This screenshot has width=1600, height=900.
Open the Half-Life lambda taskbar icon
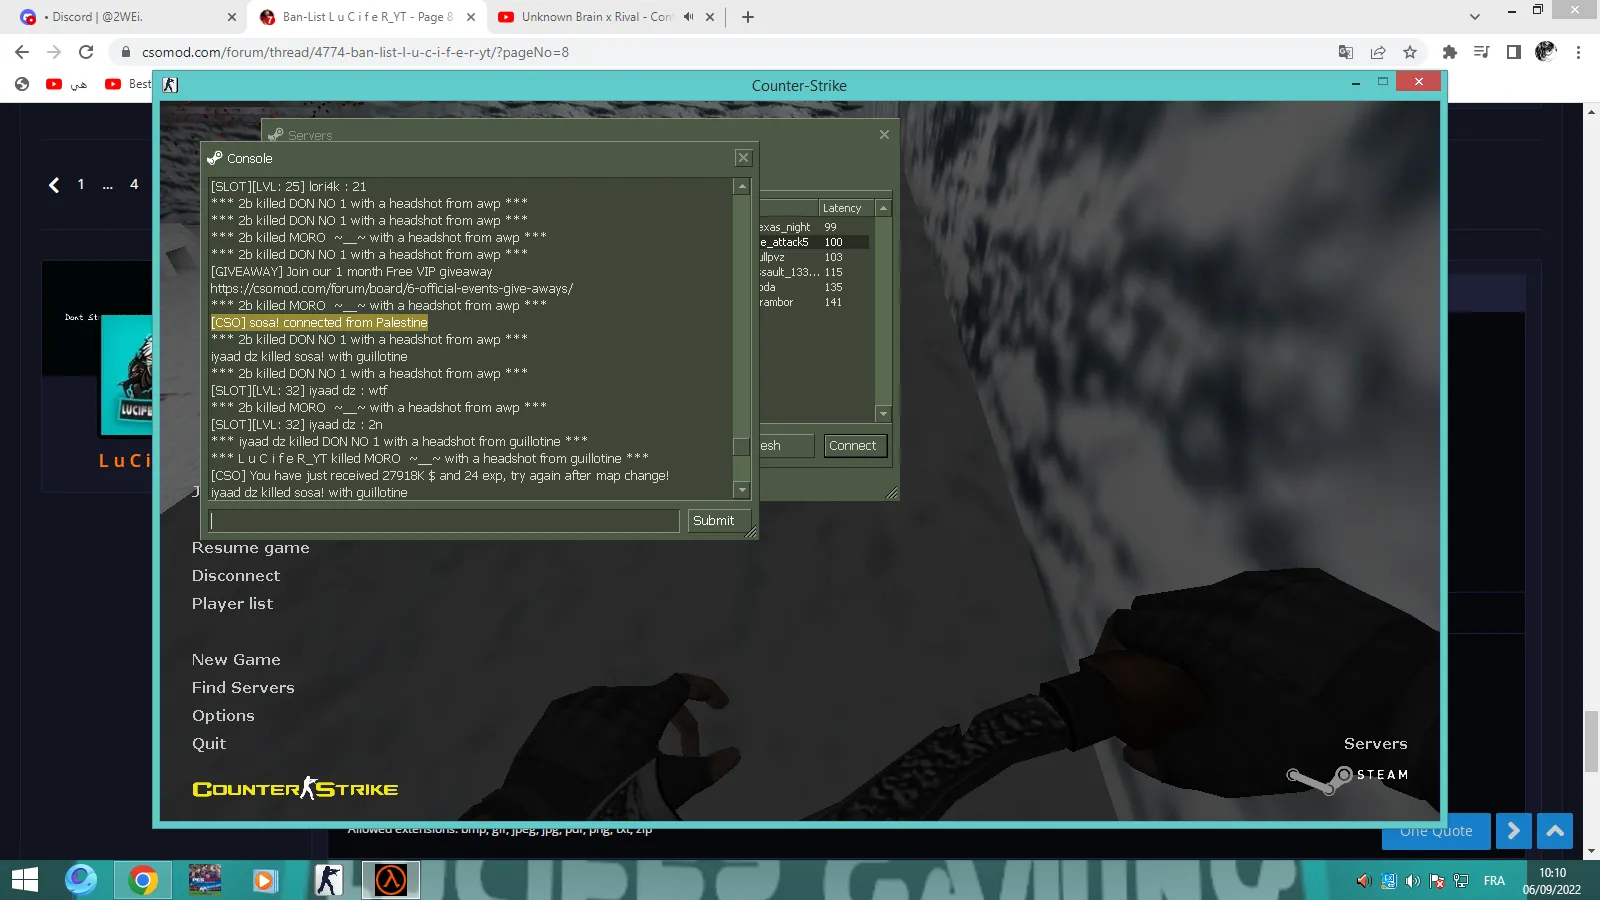[x=390, y=880]
